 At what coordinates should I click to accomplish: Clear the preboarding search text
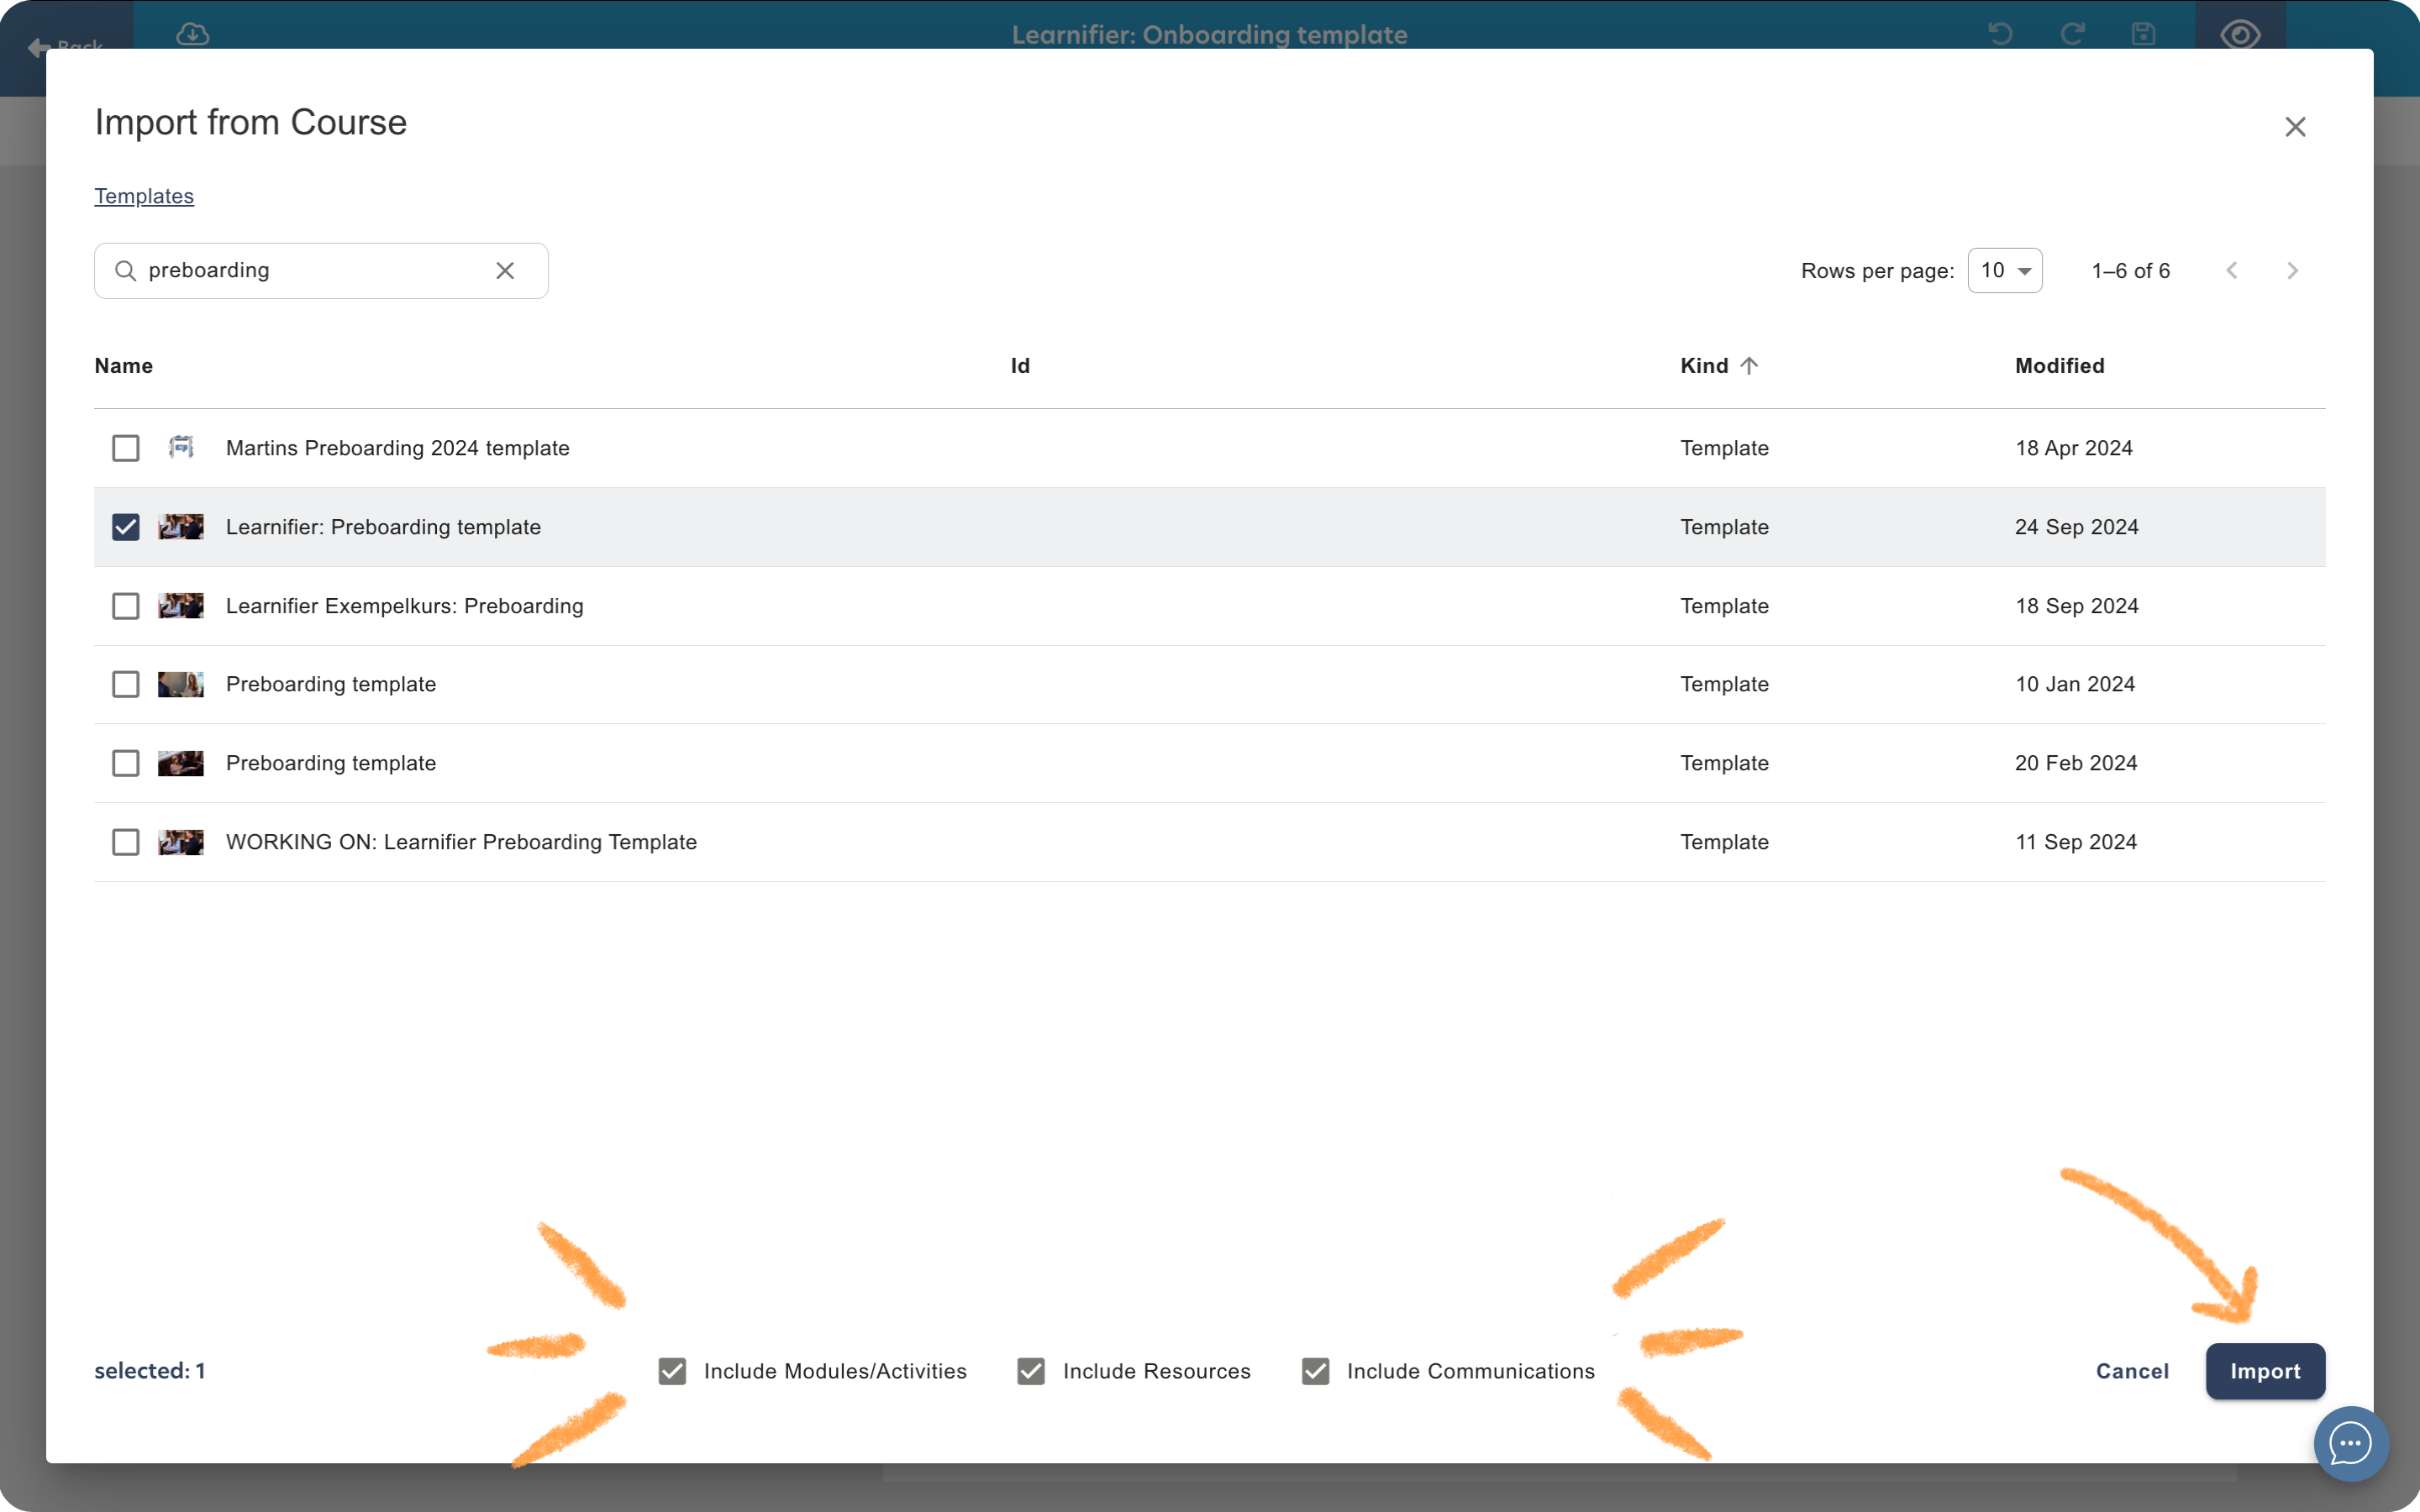tap(505, 271)
